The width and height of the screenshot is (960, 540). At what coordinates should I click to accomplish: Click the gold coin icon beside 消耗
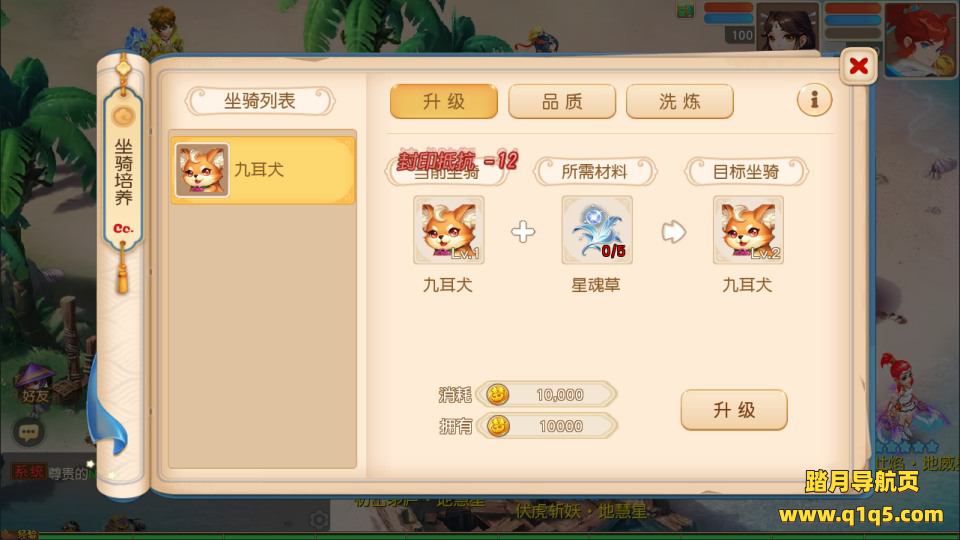[x=497, y=395]
